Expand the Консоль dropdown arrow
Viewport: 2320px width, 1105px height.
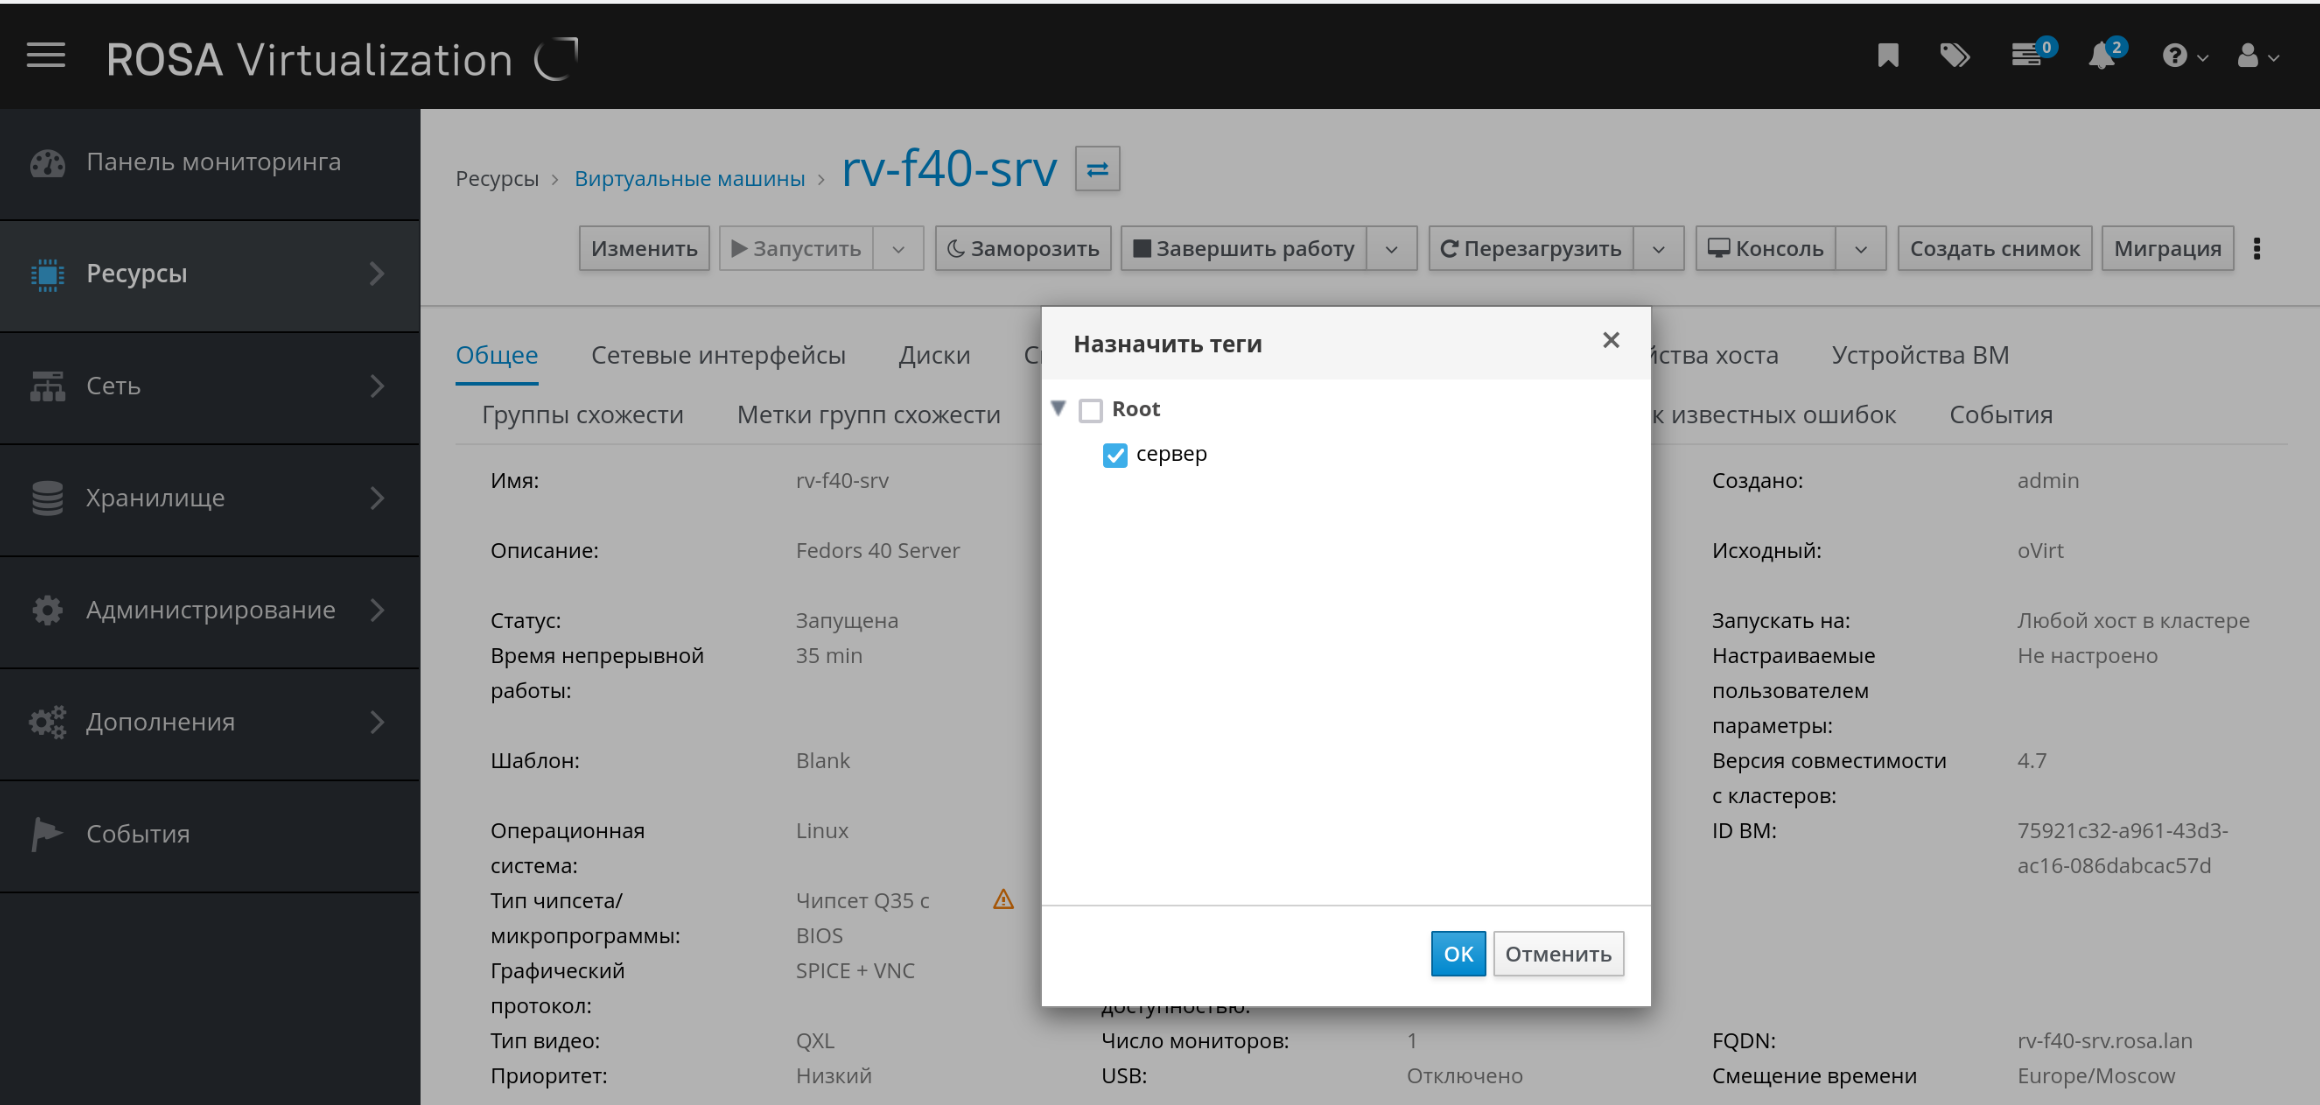click(x=1860, y=249)
